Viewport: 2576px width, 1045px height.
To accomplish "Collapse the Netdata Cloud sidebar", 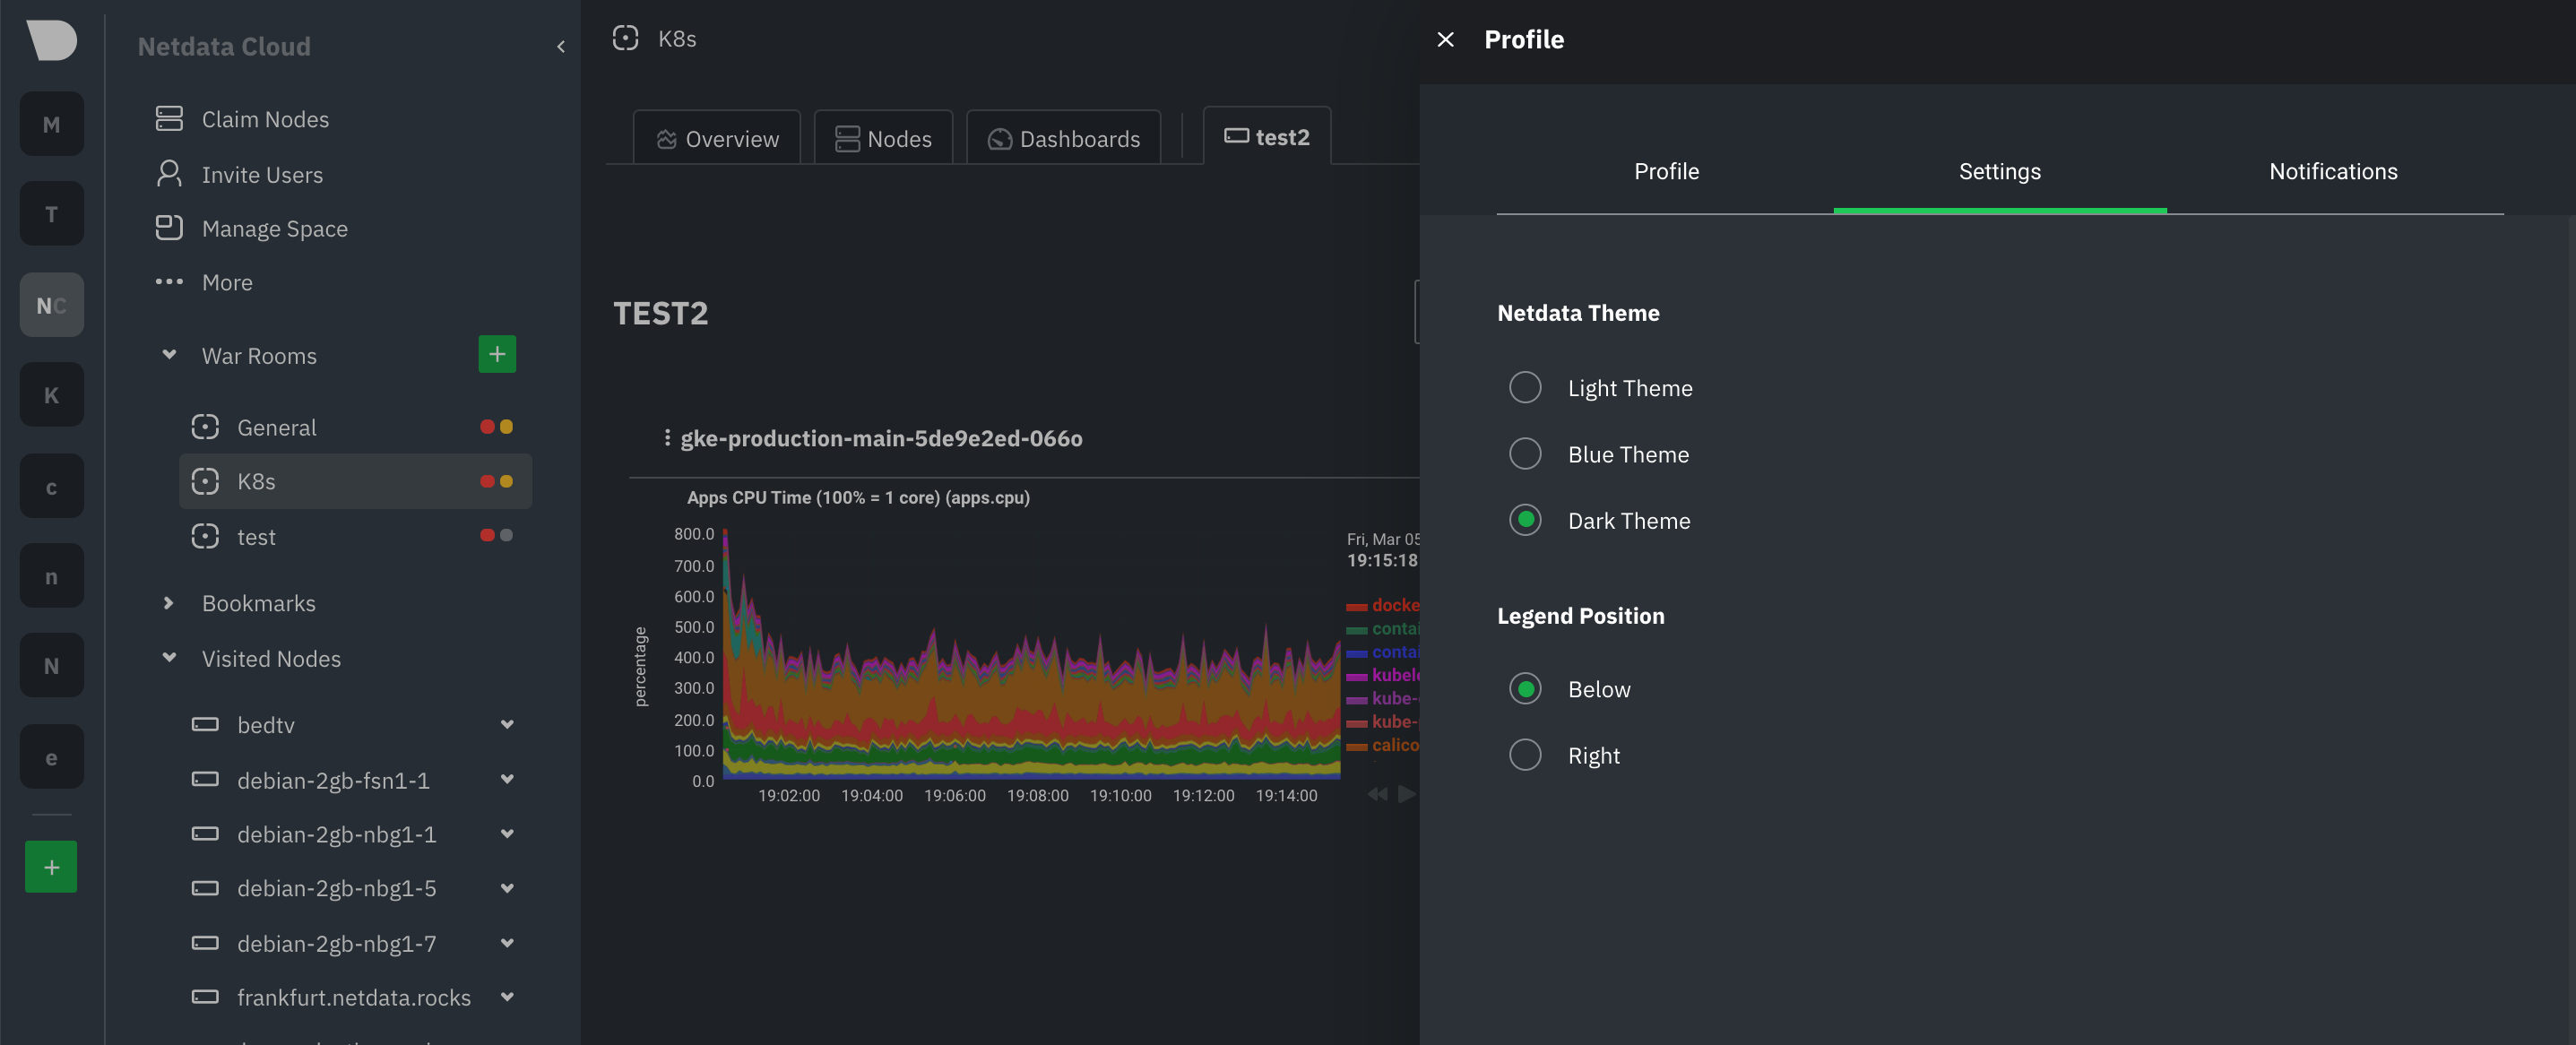I will (x=561, y=46).
